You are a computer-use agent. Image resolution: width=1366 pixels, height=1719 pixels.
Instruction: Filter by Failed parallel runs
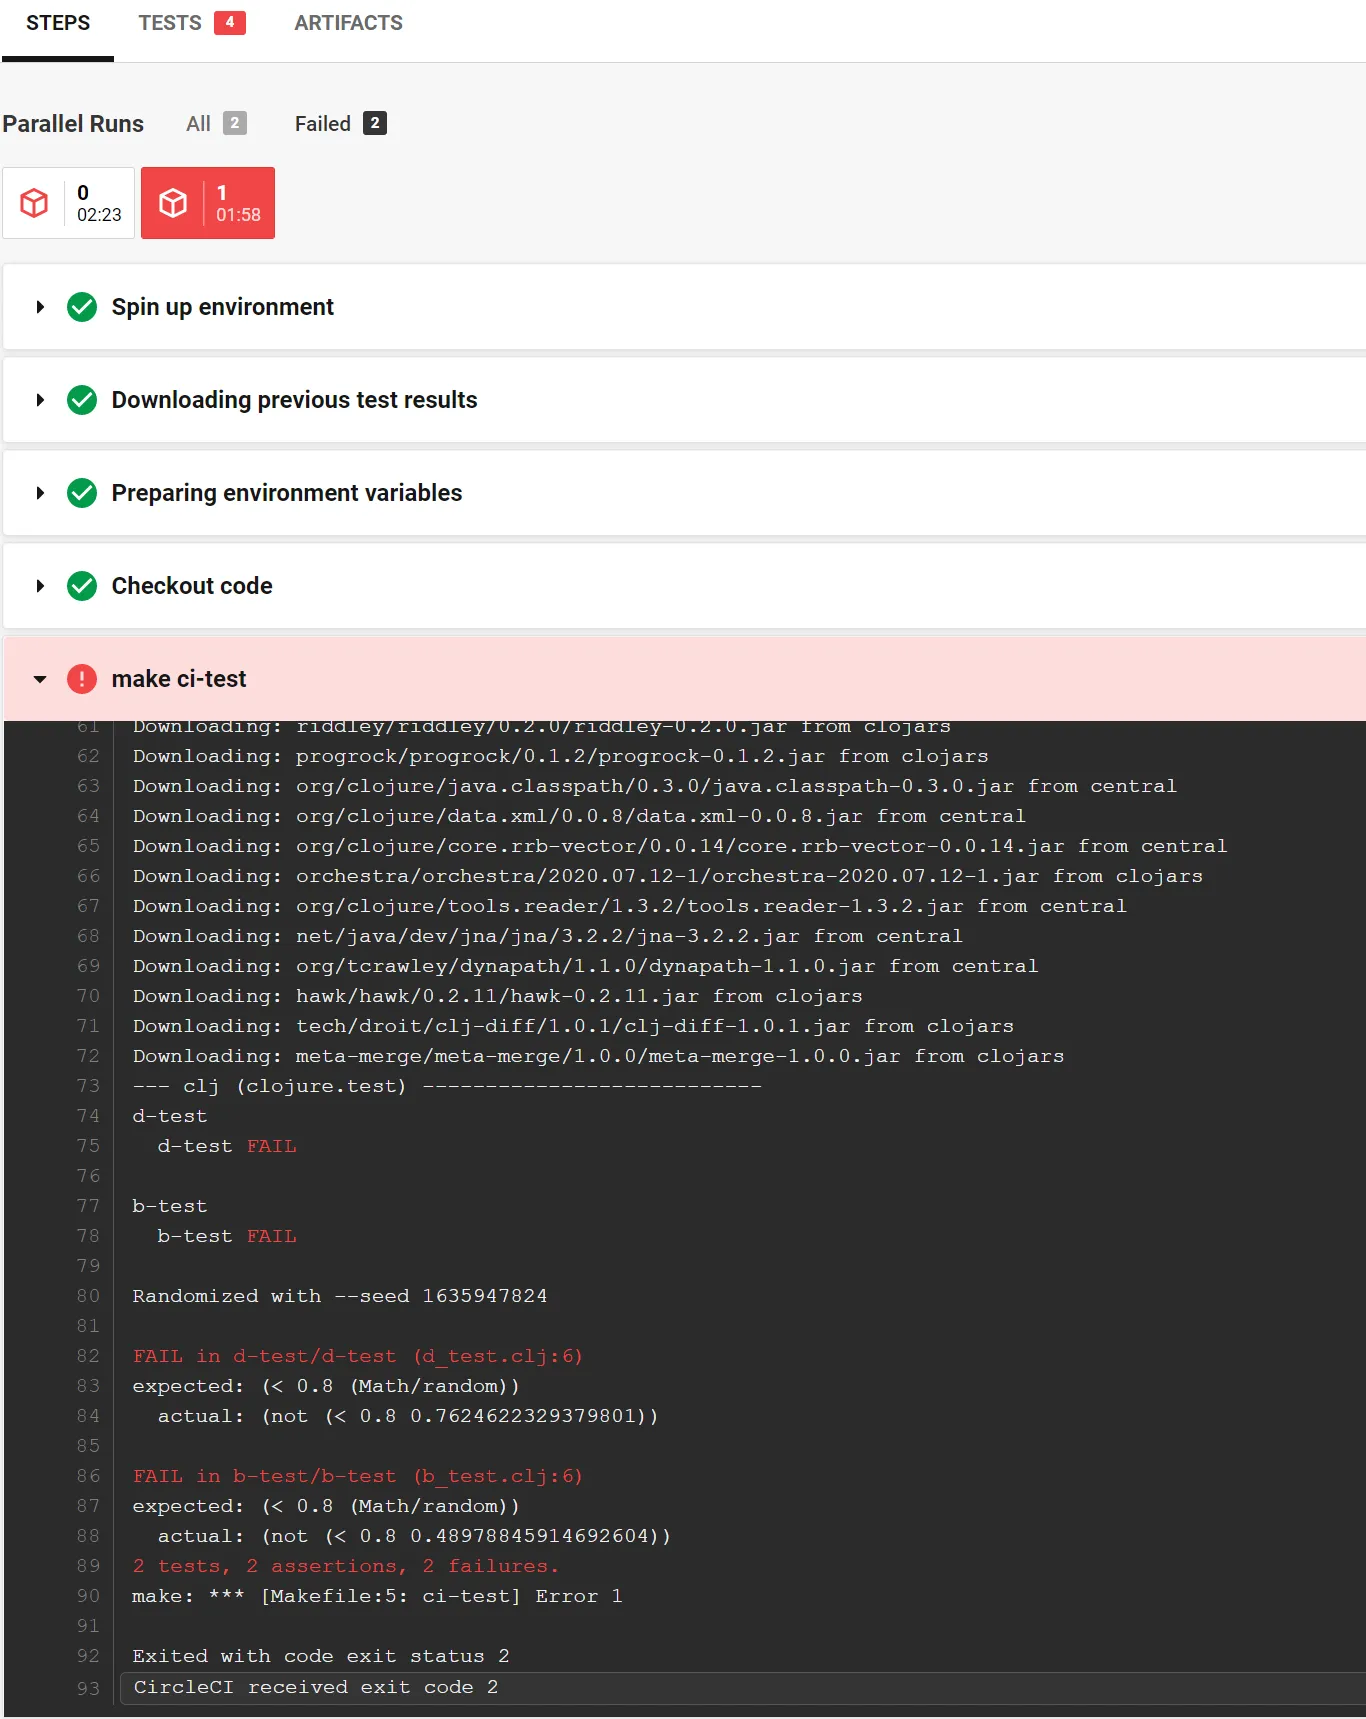tap(340, 124)
